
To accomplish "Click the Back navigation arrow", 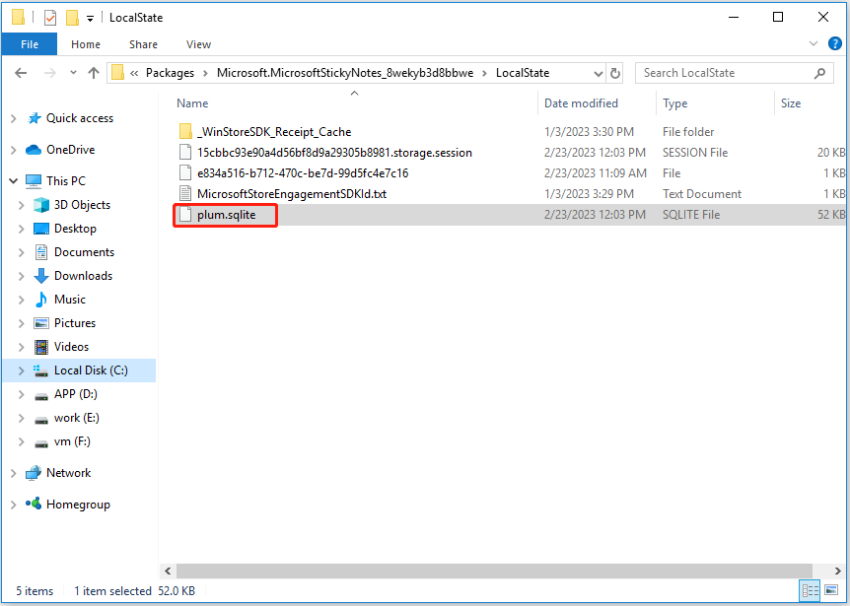I will [22, 72].
